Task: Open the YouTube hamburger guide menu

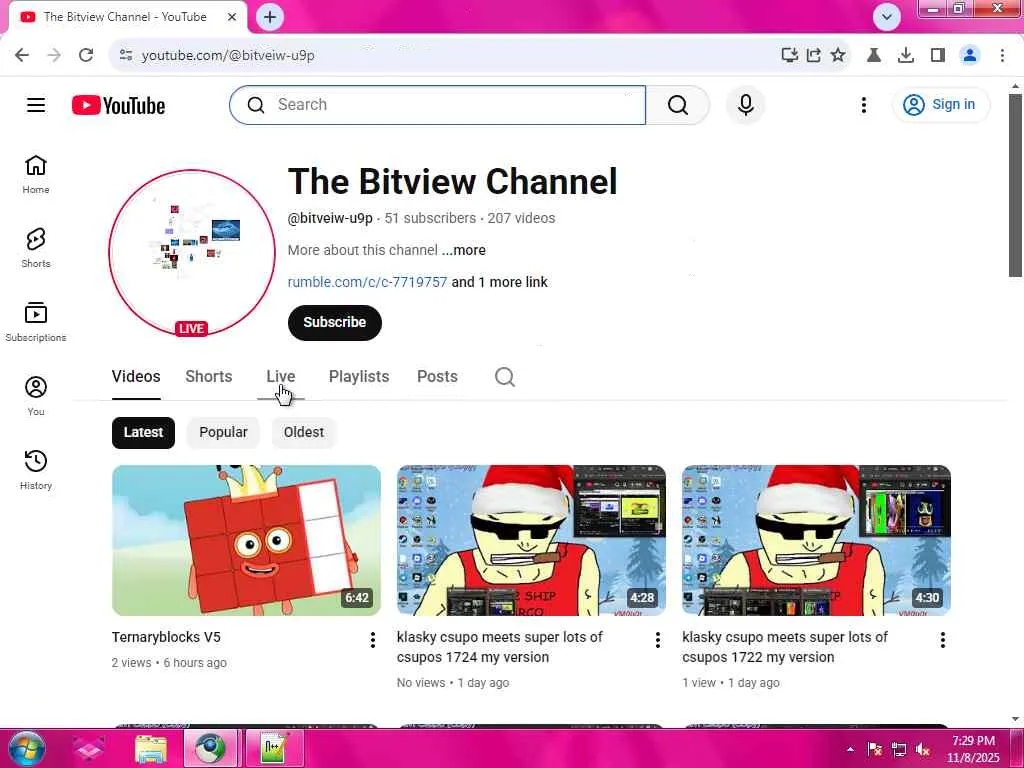Action: coord(36,104)
